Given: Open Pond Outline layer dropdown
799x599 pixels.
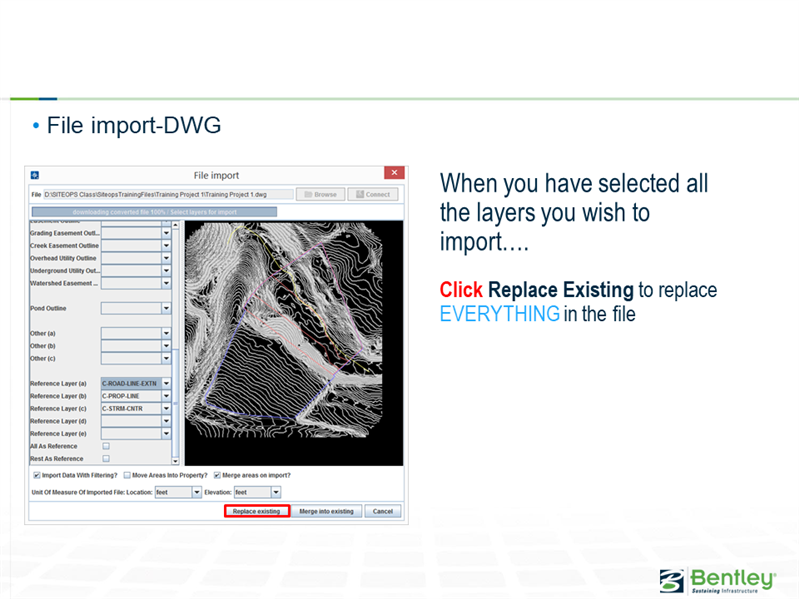Looking at the screenshot, I should point(166,308).
